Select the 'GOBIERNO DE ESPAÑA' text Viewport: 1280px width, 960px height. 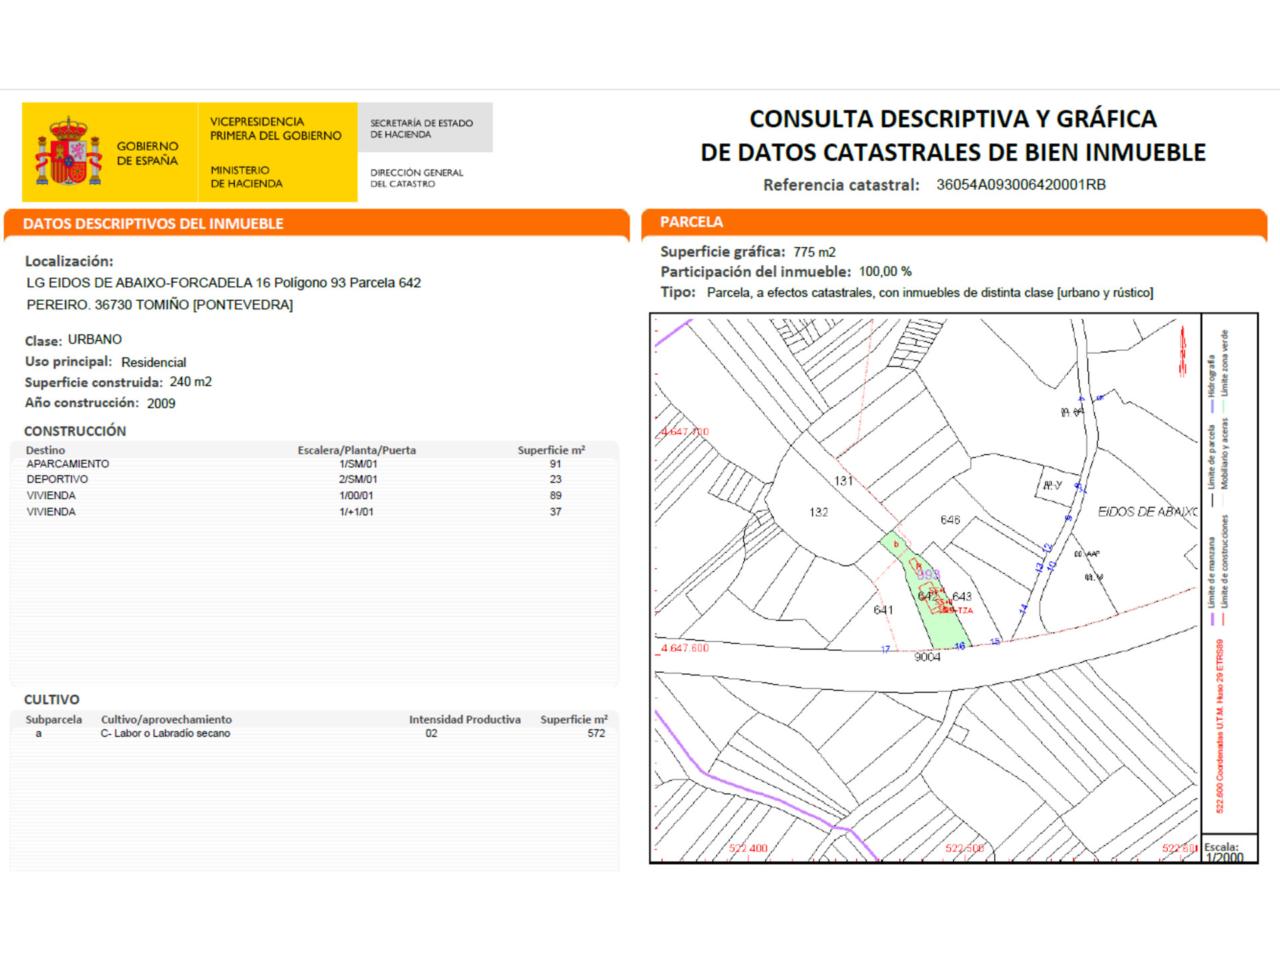point(147,153)
